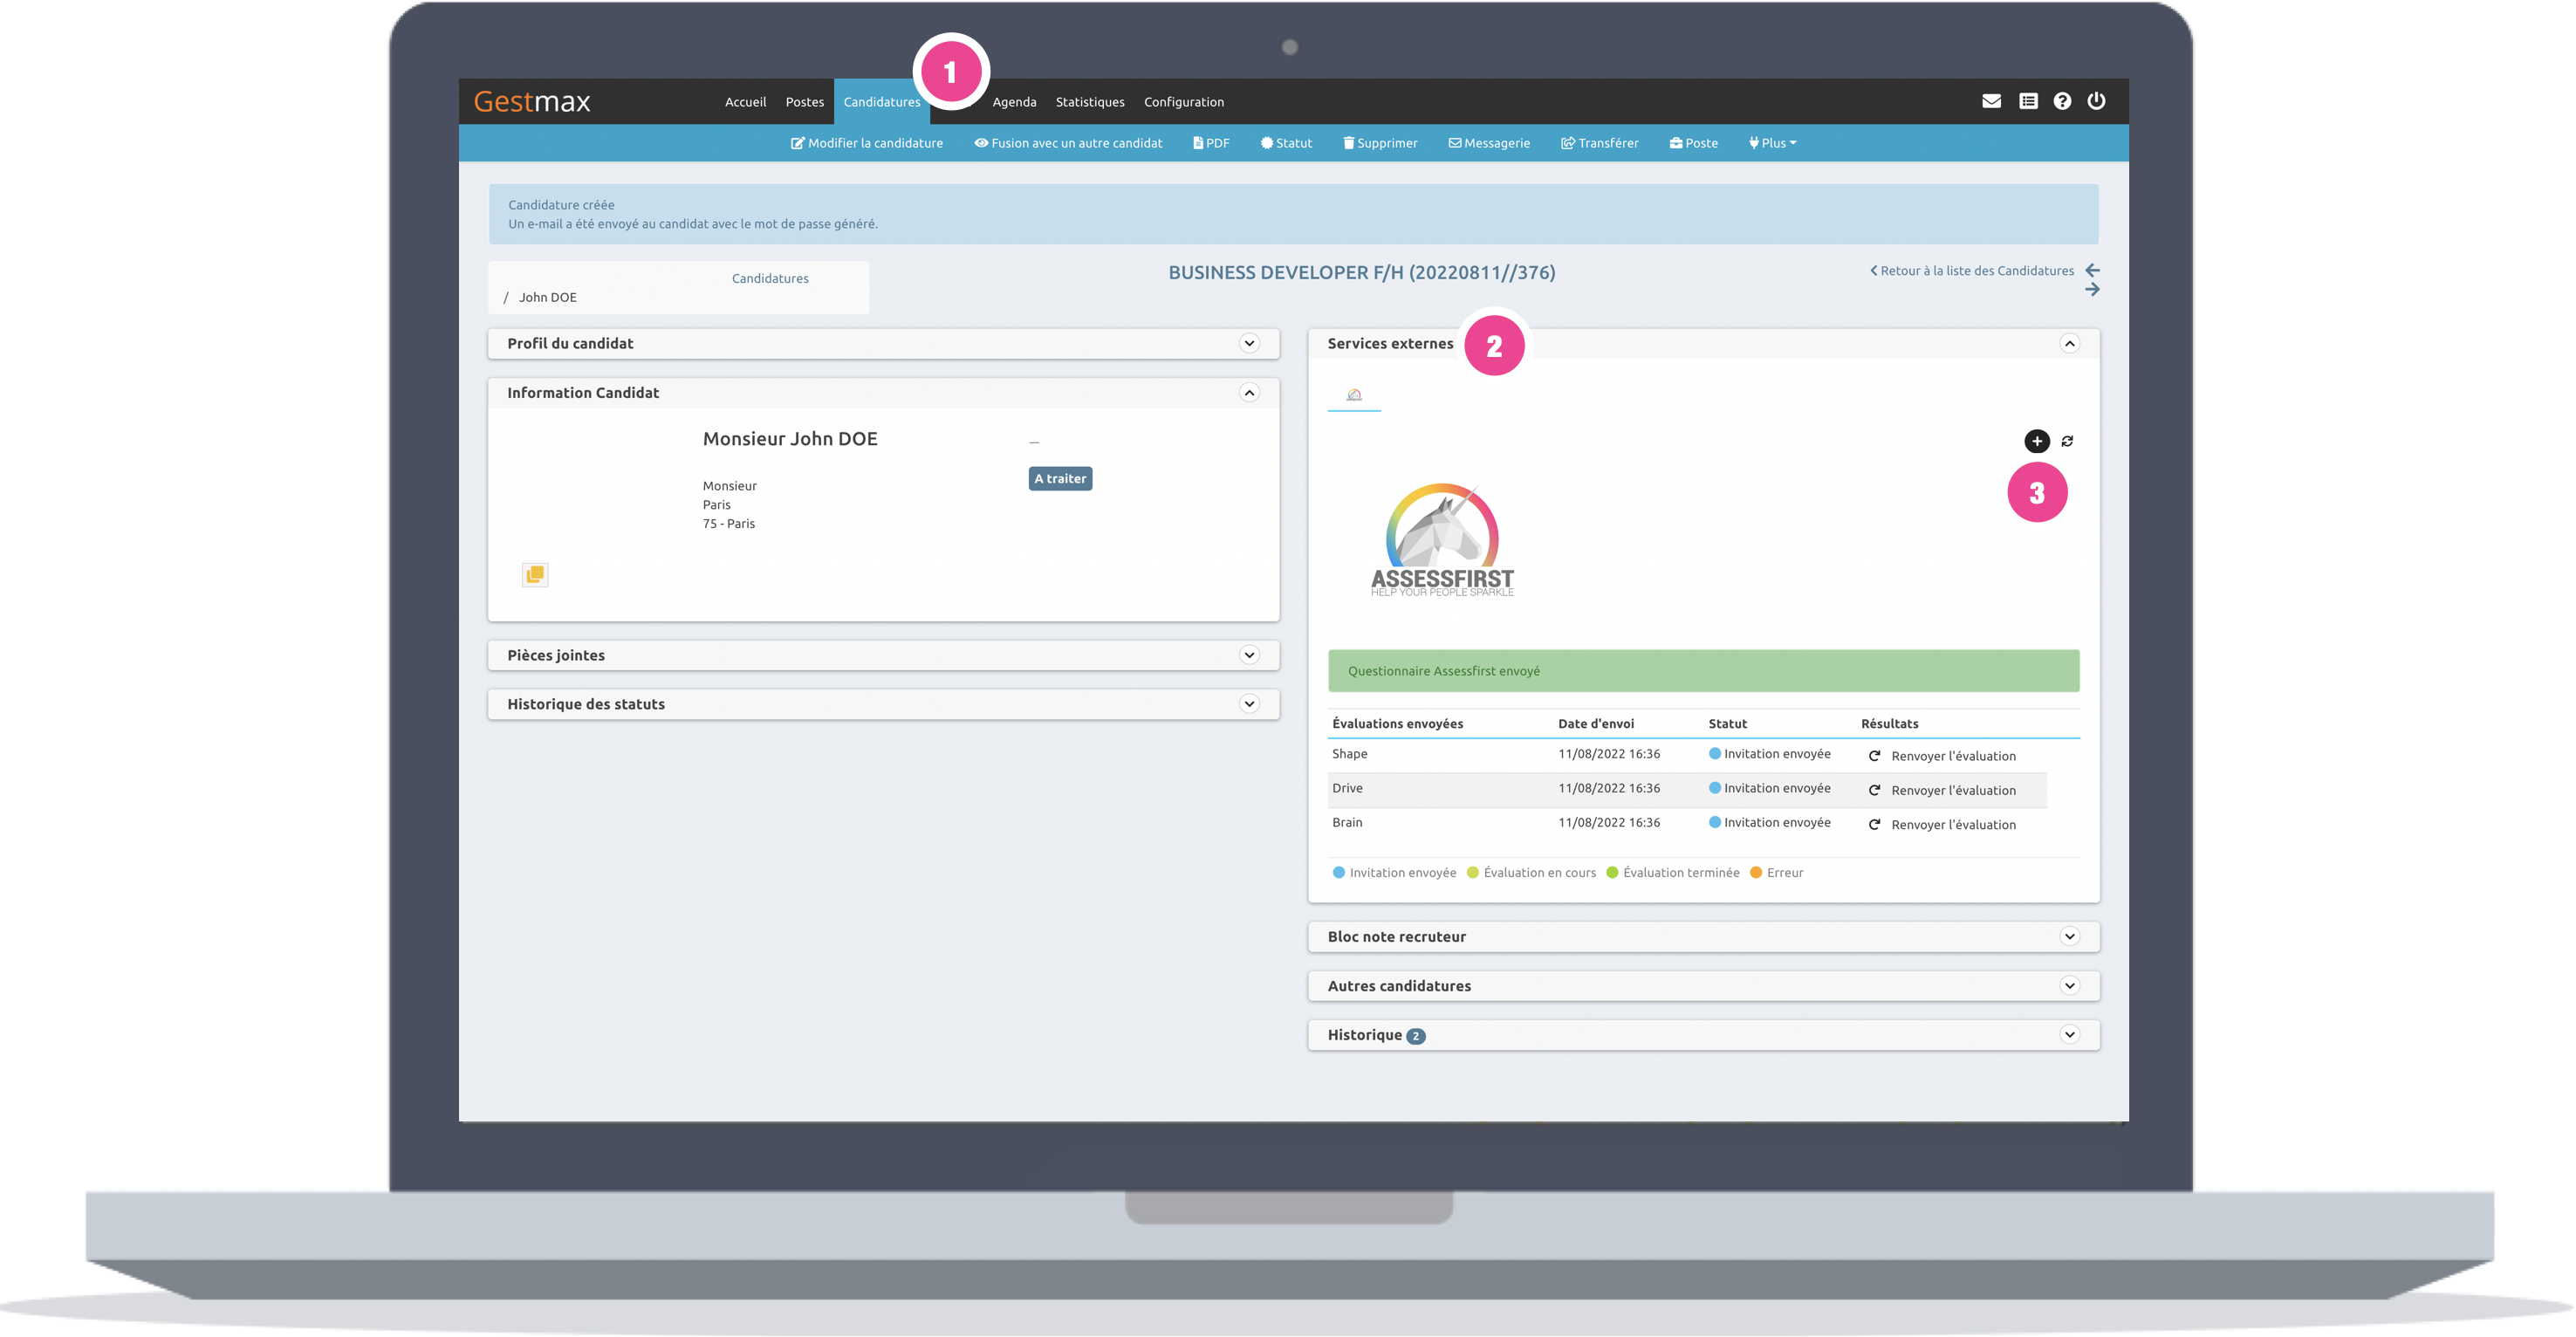Click the black plus add-evaluation icon

pyautogui.click(x=2036, y=441)
